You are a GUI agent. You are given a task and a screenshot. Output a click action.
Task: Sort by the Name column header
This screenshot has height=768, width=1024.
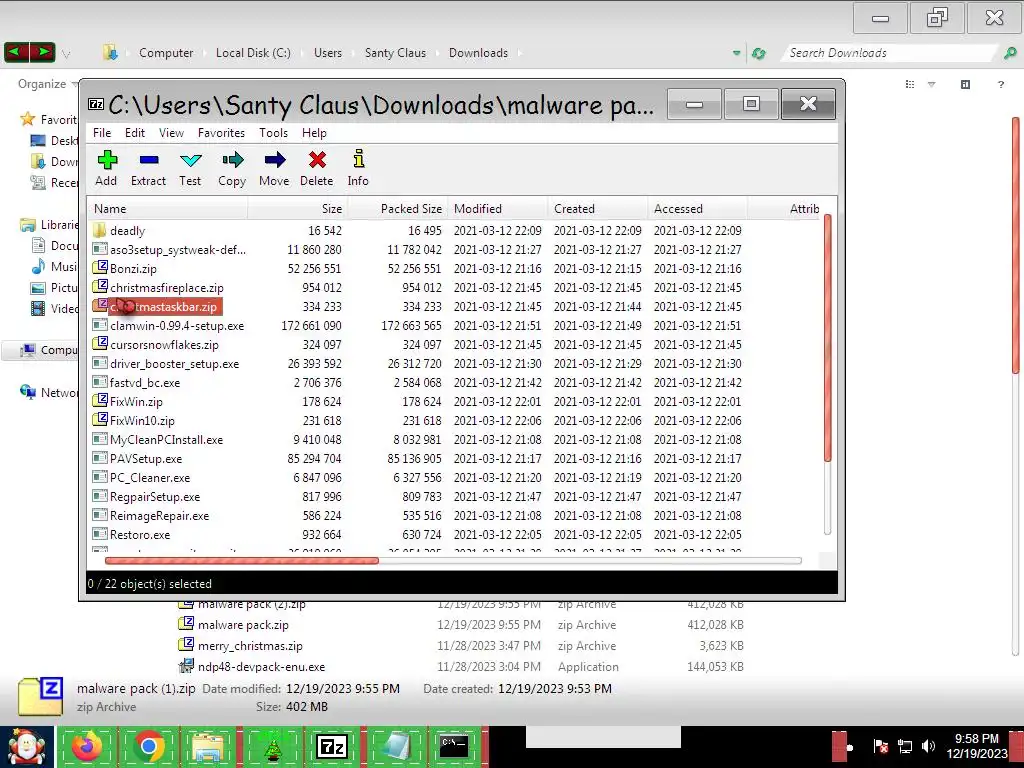coord(167,209)
